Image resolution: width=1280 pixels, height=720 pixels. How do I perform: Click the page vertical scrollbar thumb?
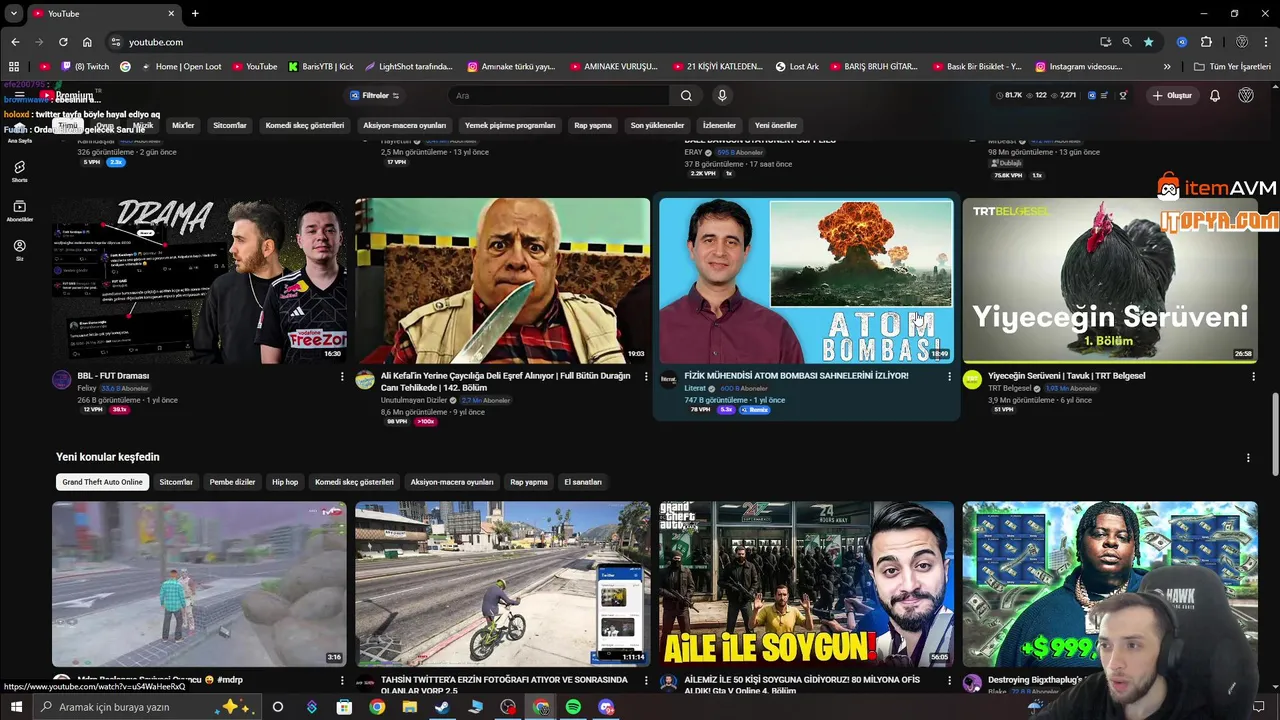(1274, 435)
